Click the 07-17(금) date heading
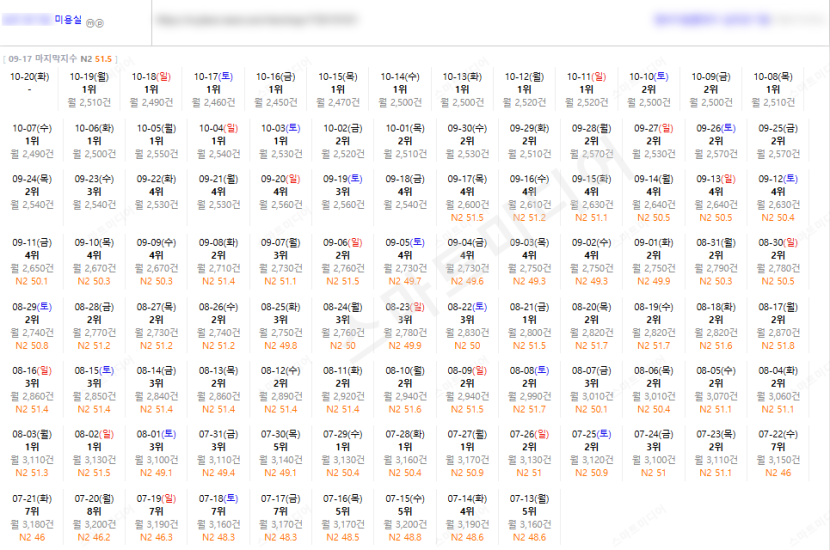 tap(281, 499)
